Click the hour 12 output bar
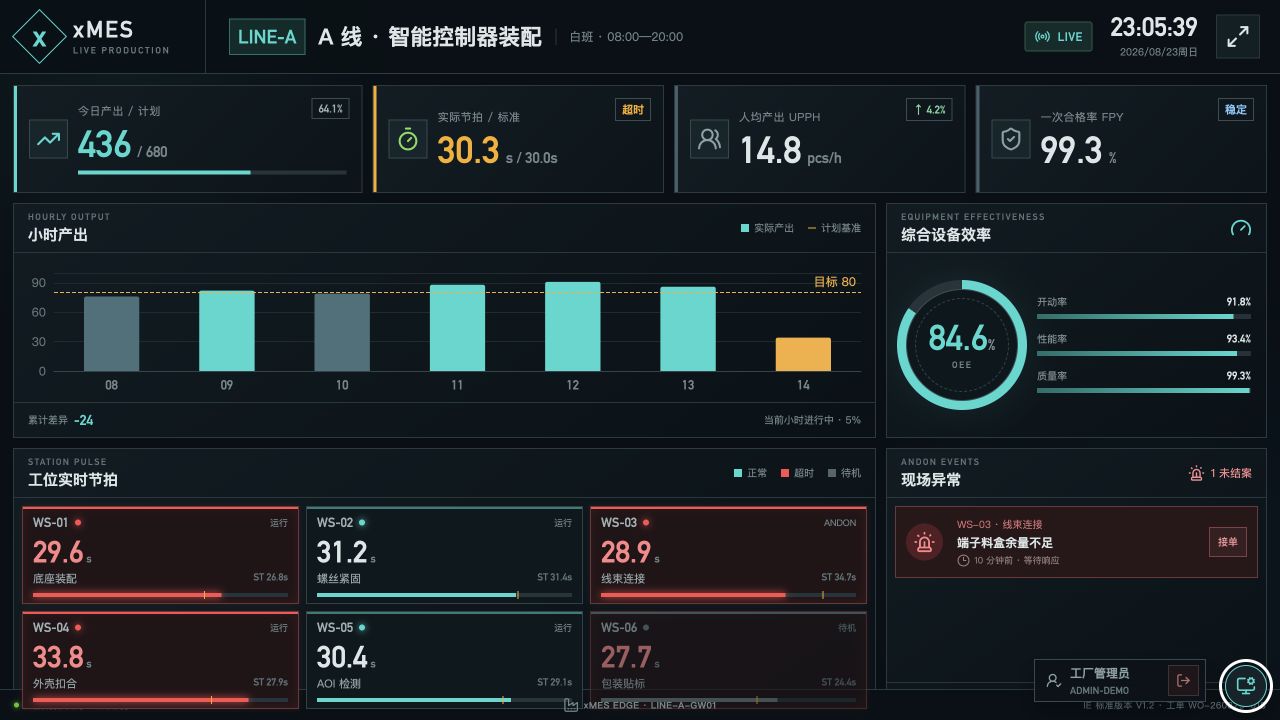Image resolution: width=1280 pixels, height=720 pixels. point(573,327)
